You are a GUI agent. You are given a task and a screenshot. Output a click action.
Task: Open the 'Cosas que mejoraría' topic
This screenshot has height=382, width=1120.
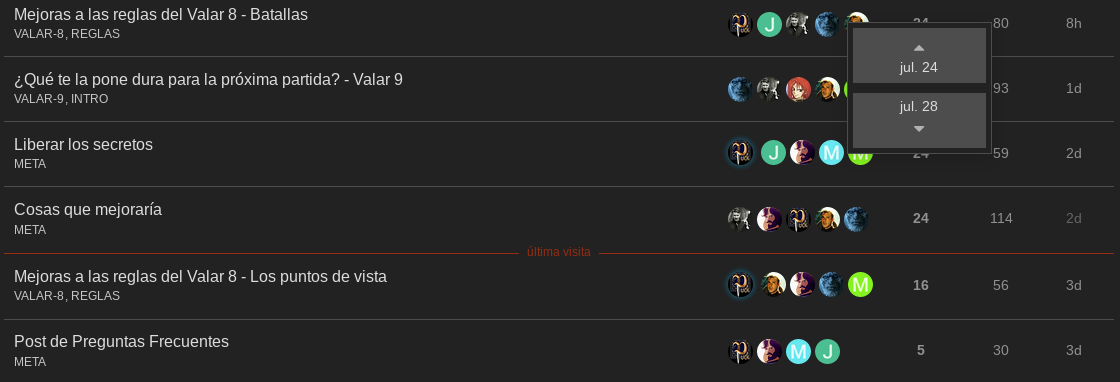(88, 209)
